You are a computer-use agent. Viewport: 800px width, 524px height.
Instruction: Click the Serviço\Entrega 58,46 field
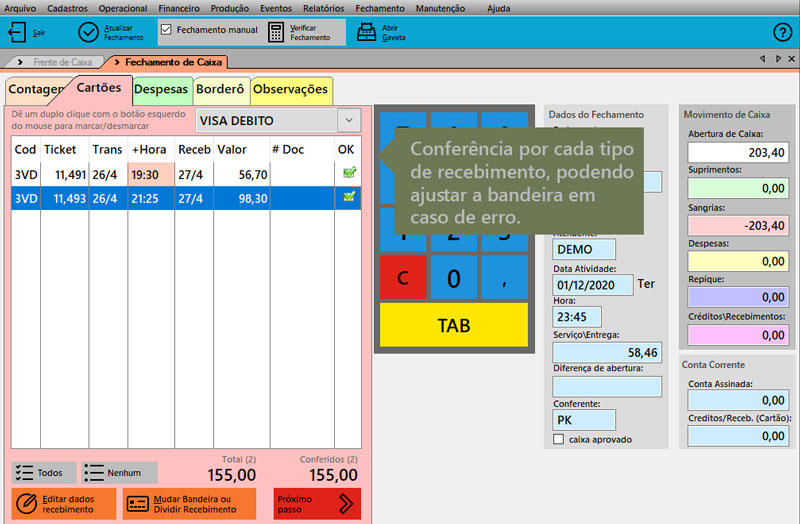(x=607, y=352)
